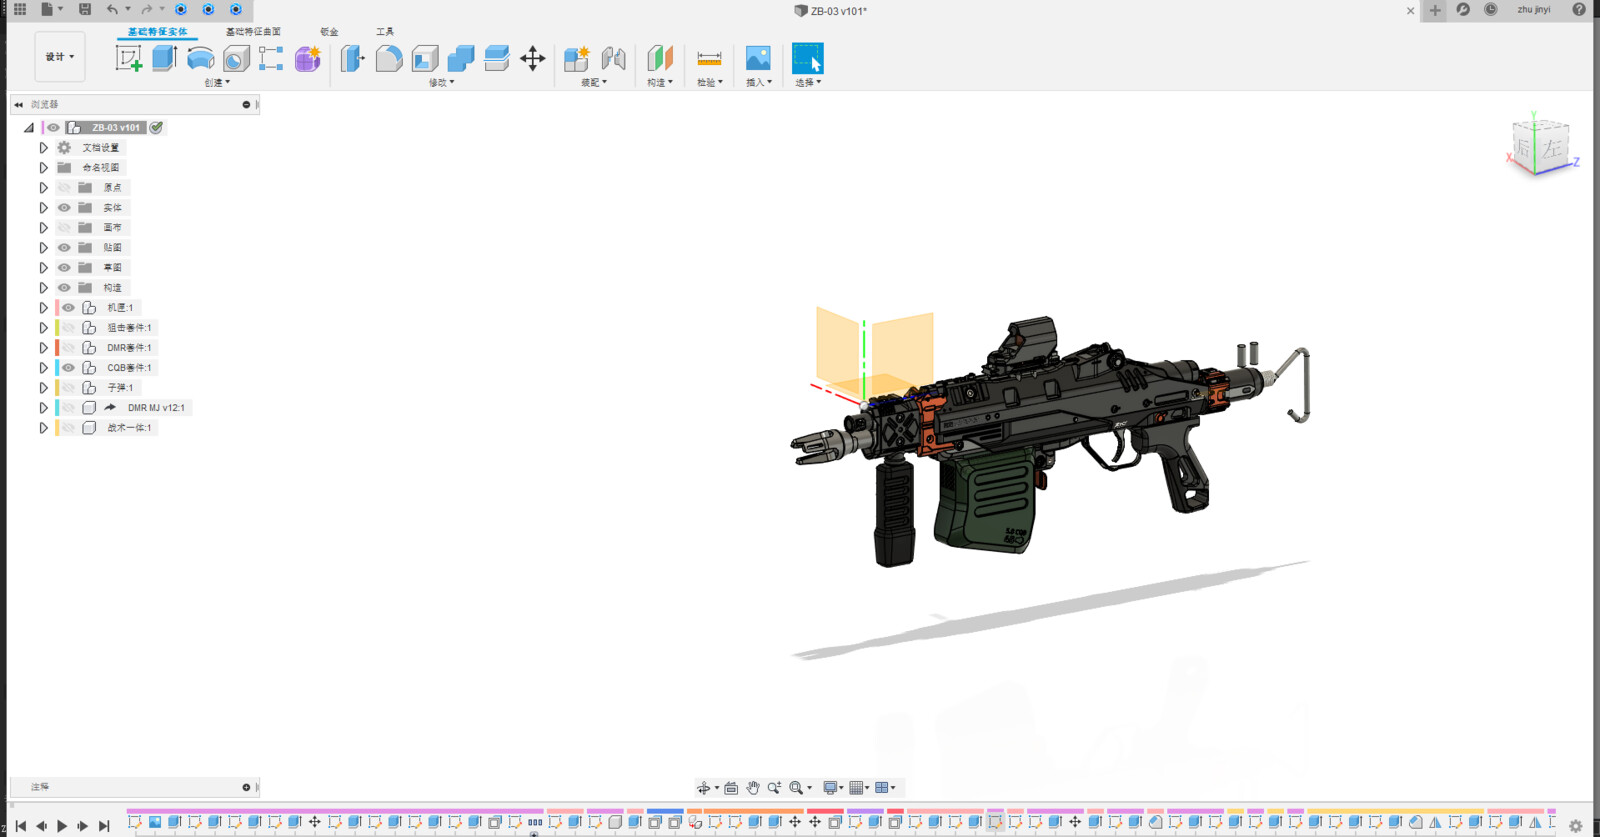Image resolution: width=1600 pixels, height=837 pixels.
Task: Open the 选择 menu
Action: (x=808, y=83)
